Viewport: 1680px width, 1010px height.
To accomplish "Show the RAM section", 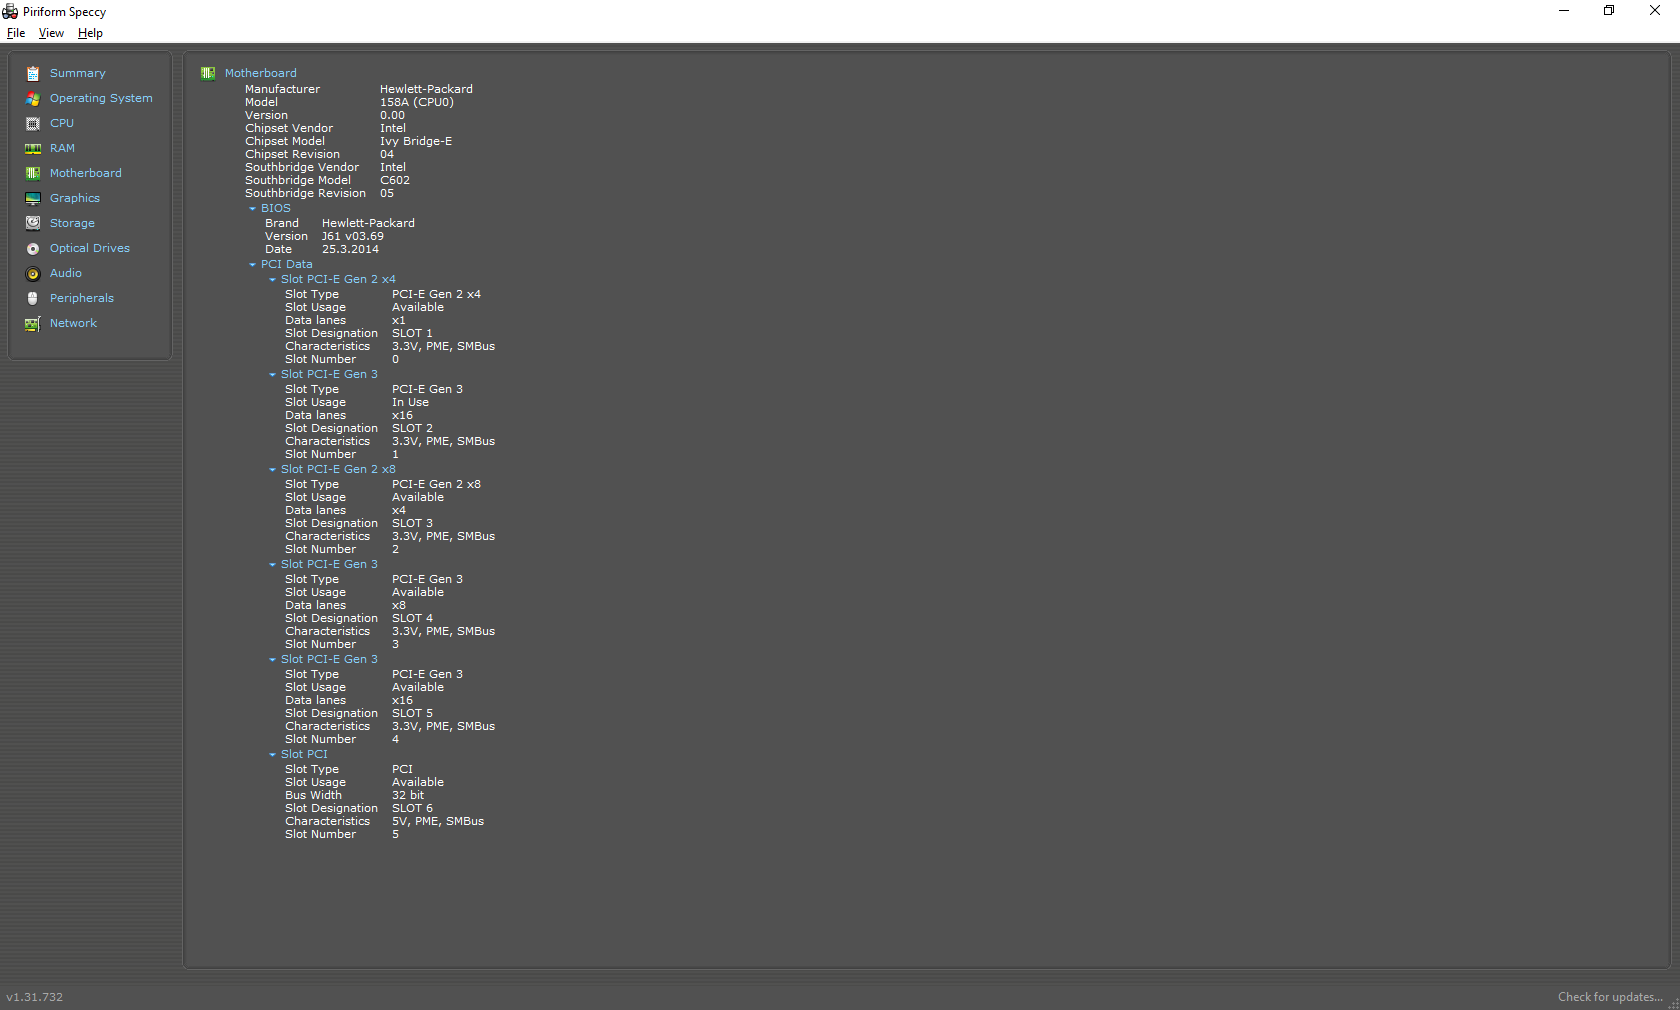I will coord(62,148).
